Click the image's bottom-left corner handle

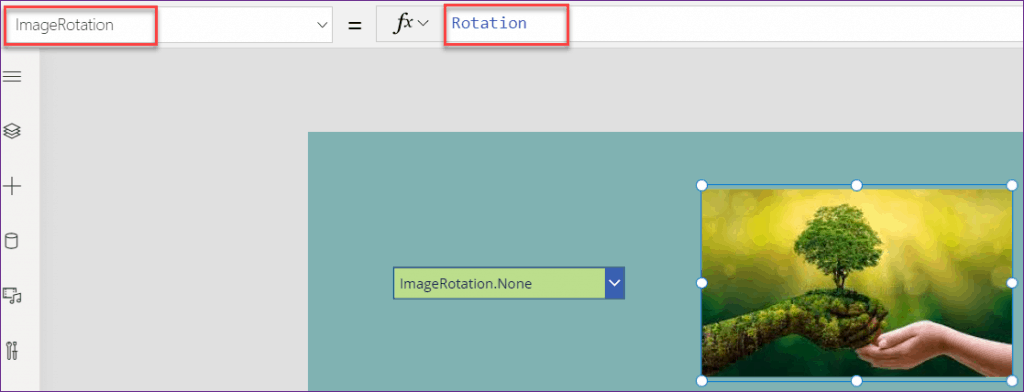(702, 380)
